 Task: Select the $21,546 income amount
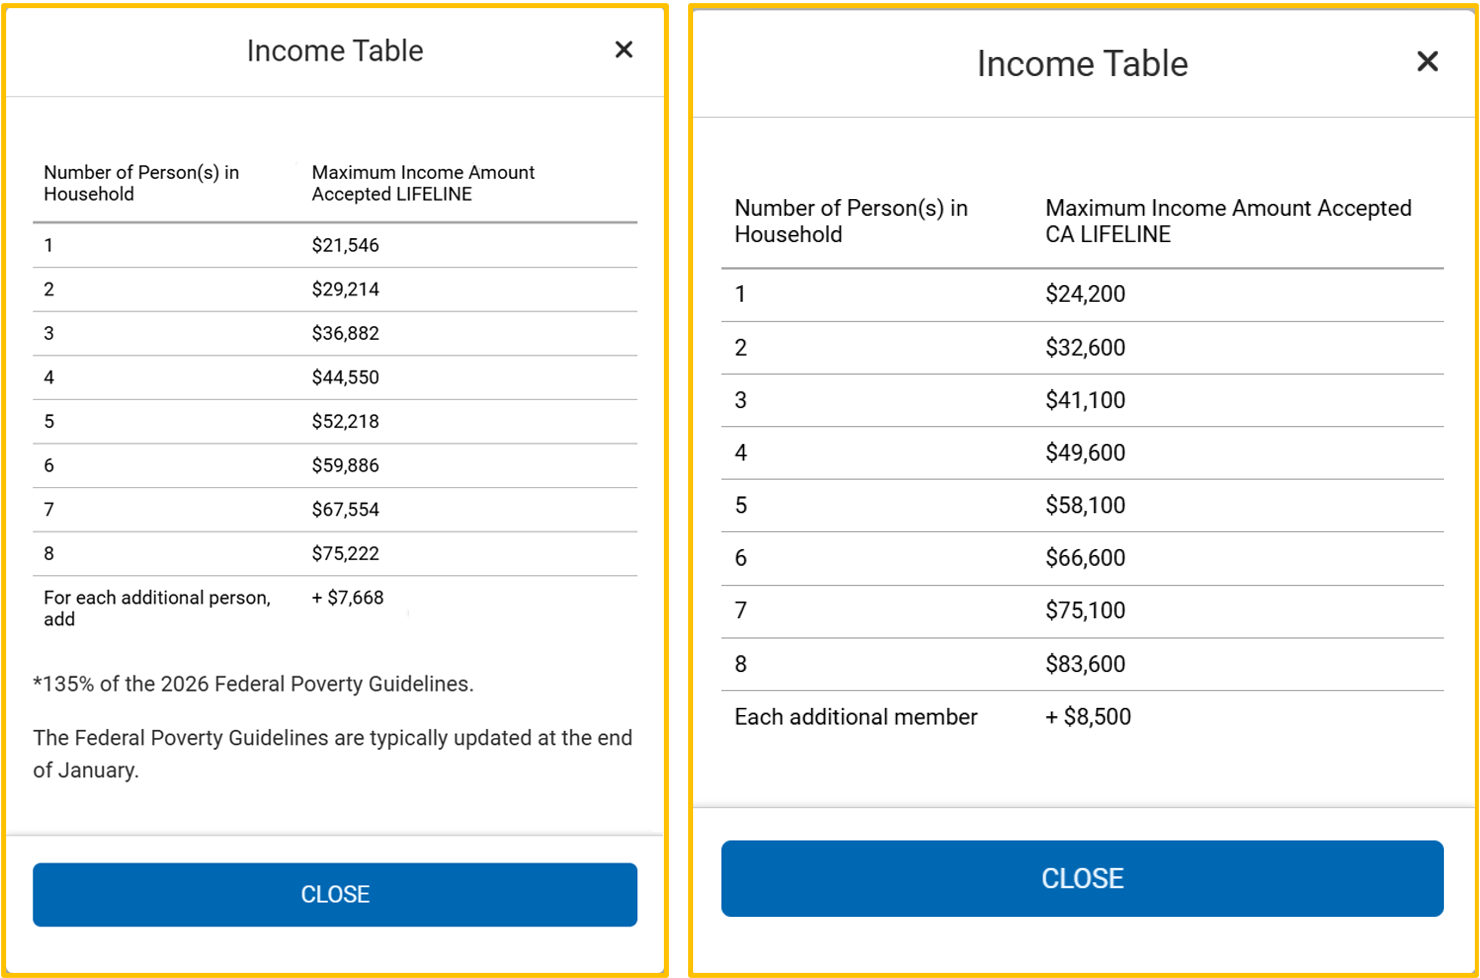coord(345,245)
